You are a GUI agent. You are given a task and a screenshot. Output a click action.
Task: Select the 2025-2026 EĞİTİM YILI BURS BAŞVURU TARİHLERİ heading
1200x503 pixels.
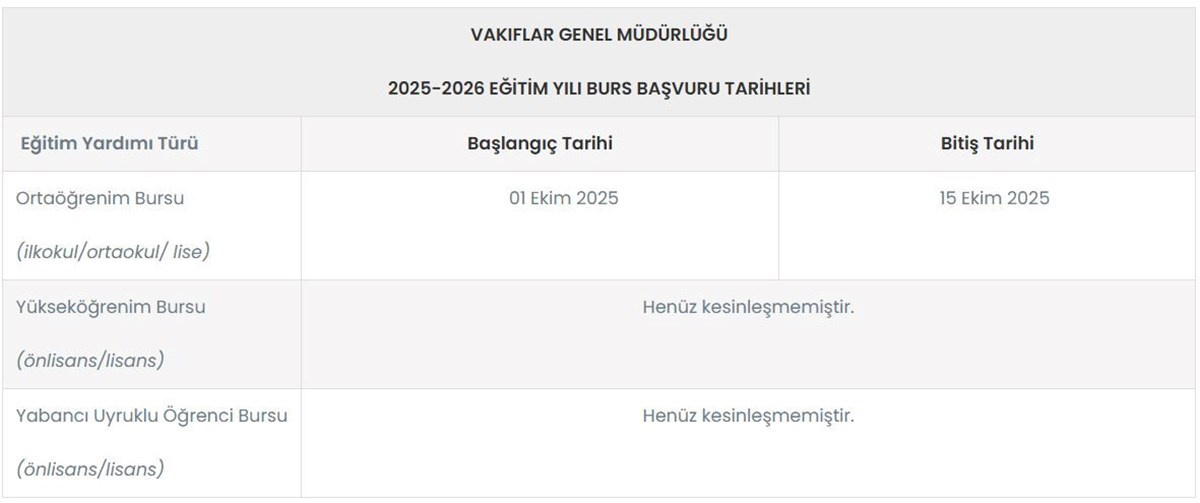[599, 89]
